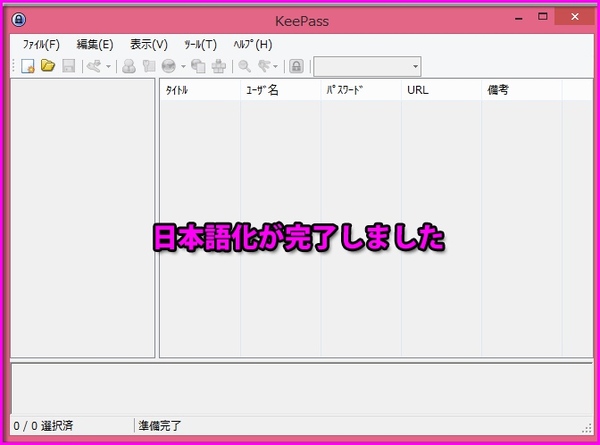Expand the Open URL dropdown arrow
This screenshot has height=445, width=600.
(x=183, y=67)
